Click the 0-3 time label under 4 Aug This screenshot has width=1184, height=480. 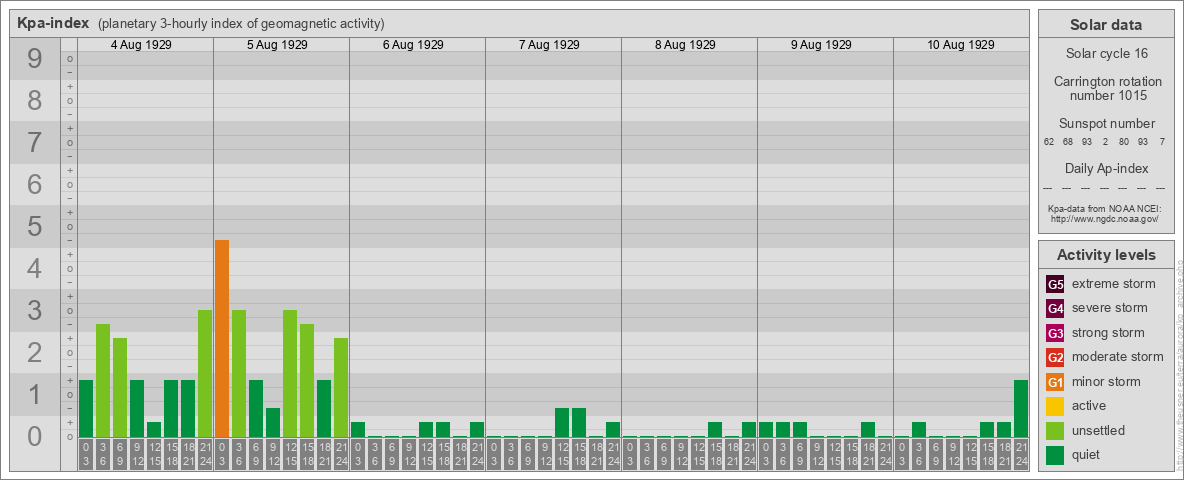click(x=85, y=452)
